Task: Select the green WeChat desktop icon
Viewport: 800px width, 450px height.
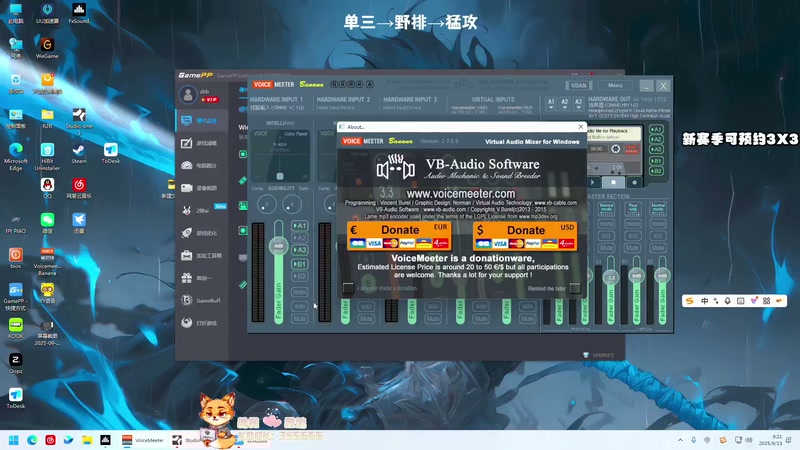Action: 47,223
